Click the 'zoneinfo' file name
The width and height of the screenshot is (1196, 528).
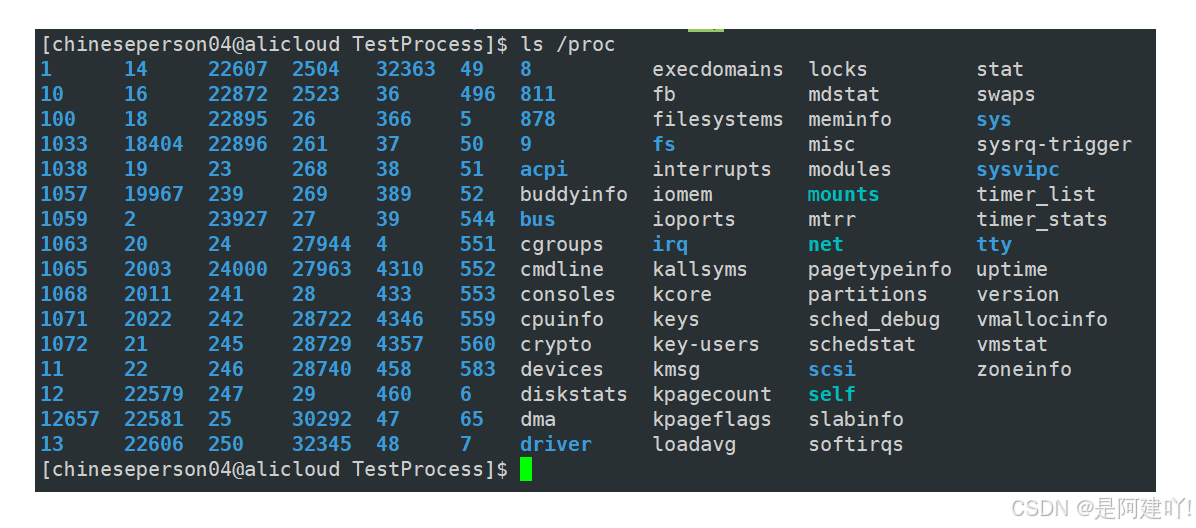point(1024,369)
